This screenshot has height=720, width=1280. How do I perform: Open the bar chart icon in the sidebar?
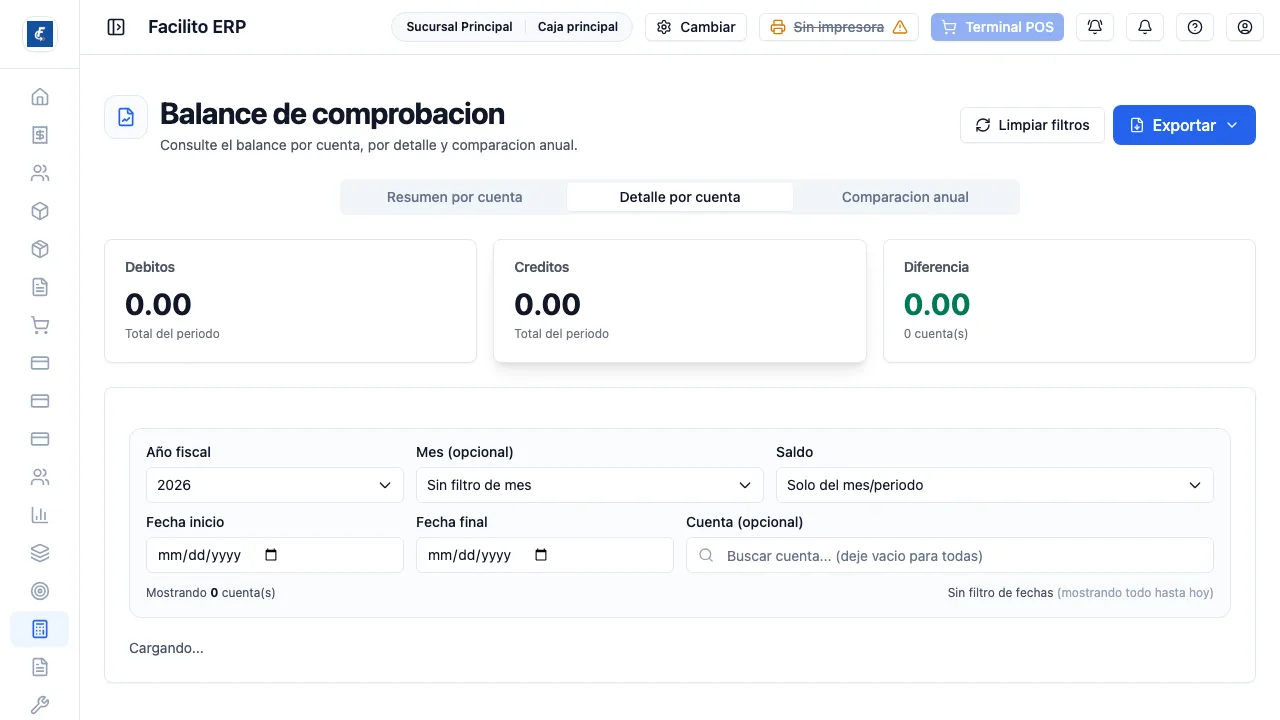coord(40,515)
